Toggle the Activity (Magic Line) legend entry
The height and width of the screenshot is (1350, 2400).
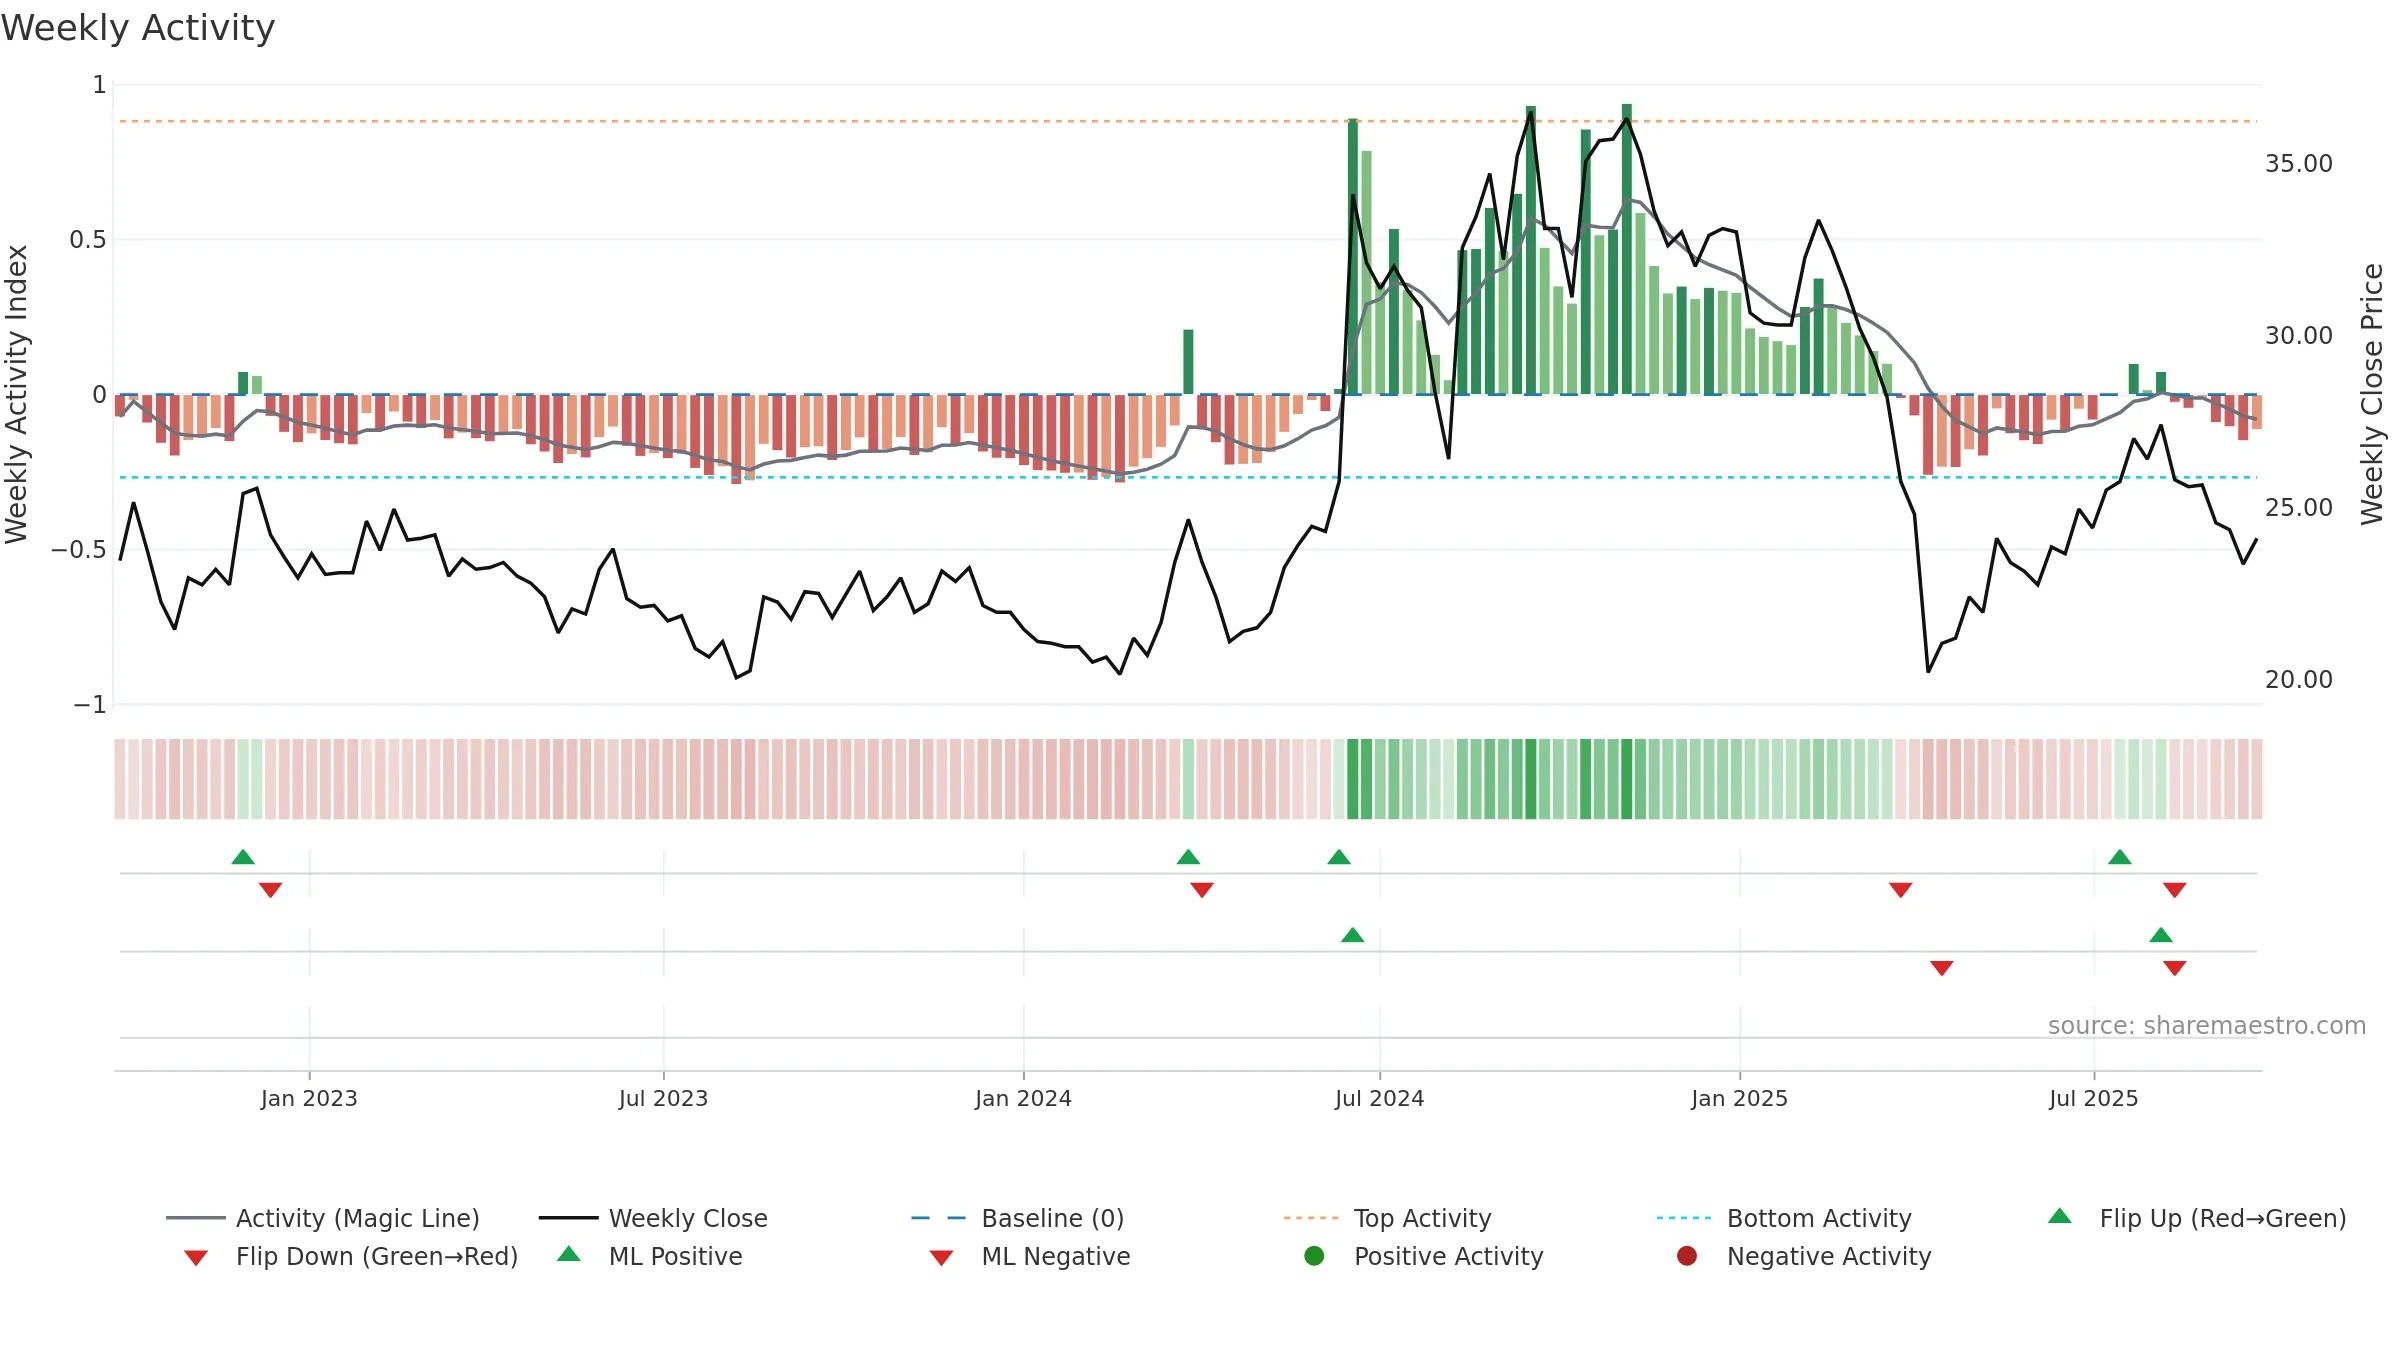coord(323,1218)
